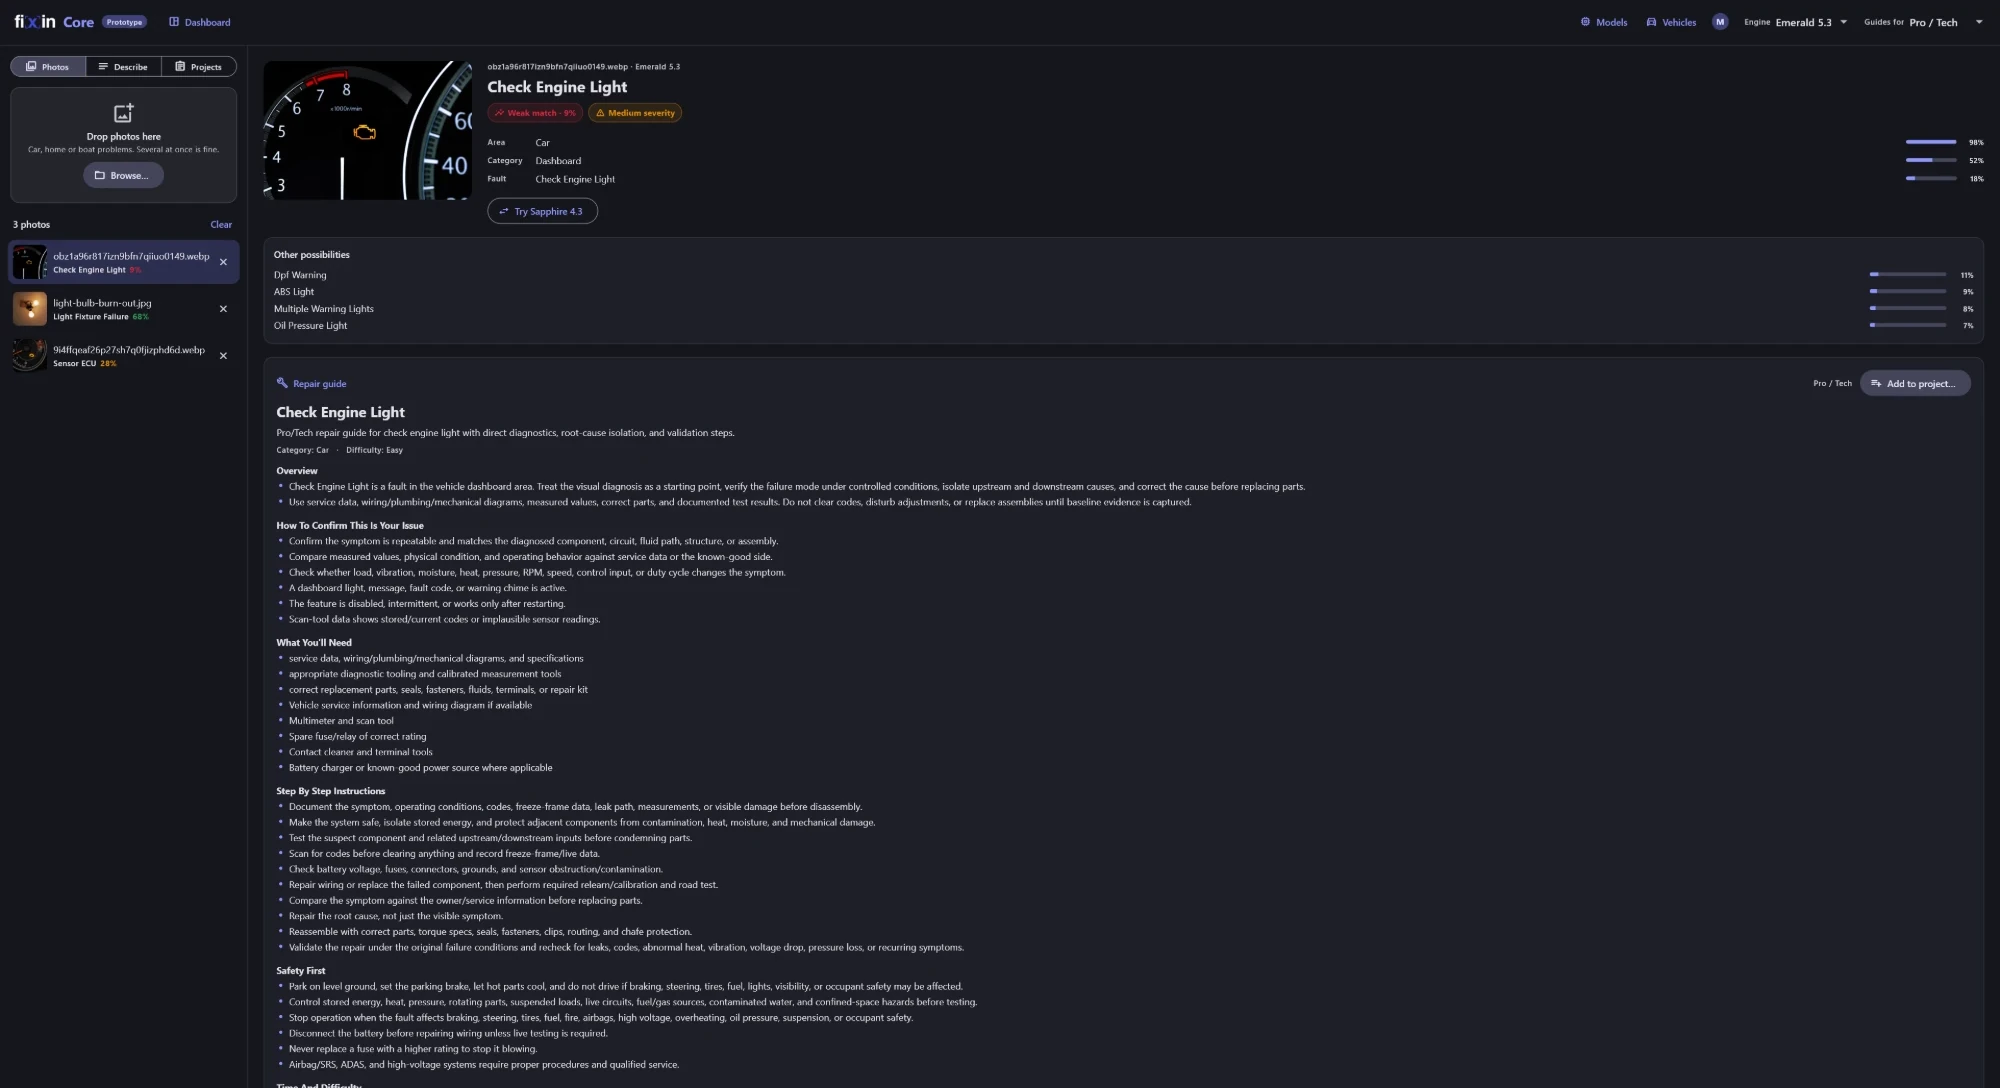Remove the 9i4ffqeaf26p27sh7q0fjizphd6d.webp photo
This screenshot has height=1088, width=2000.
[x=223, y=356]
